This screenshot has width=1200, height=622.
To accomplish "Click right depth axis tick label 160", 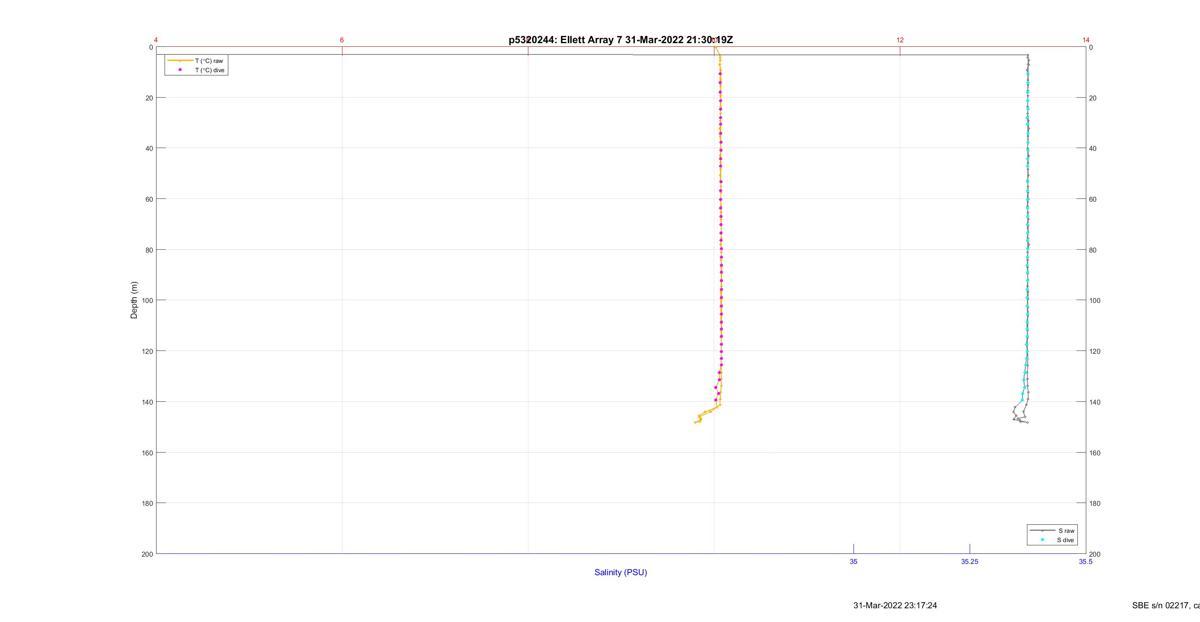I will [1096, 453].
